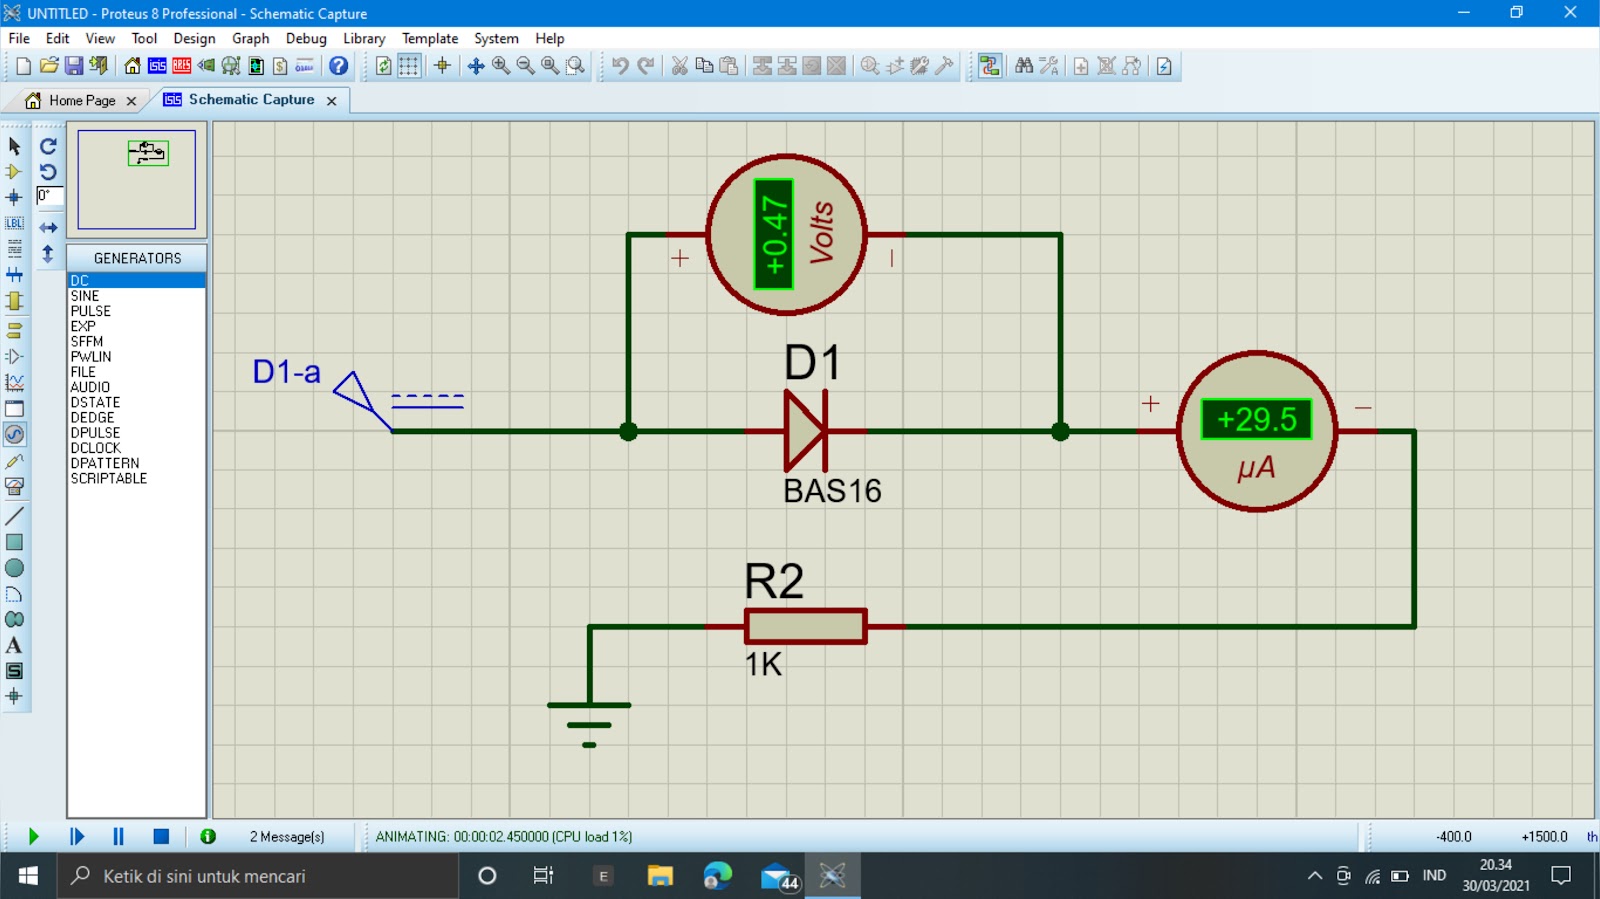1600x899 pixels.
Task: Click the DC voltmeter showing +0.47 Volts
Action: (x=786, y=234)
